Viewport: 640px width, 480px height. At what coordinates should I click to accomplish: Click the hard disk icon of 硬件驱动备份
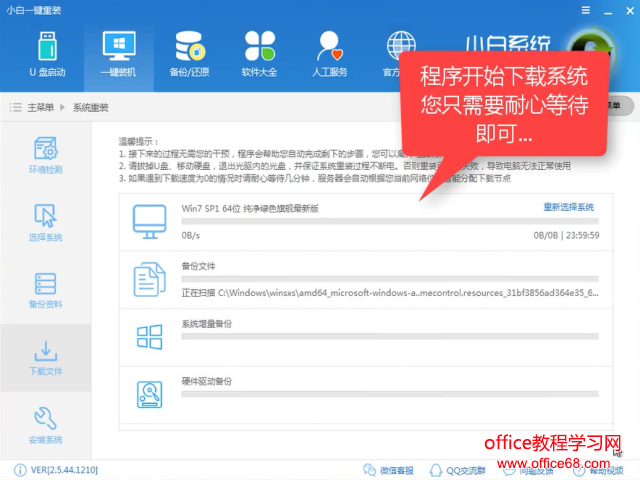(x=149, y=395)
